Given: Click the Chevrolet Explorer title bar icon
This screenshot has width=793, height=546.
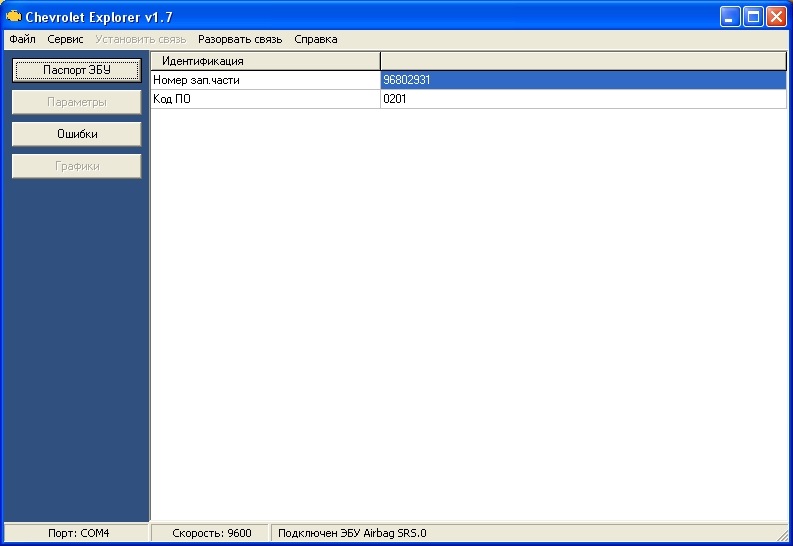Looking at the screenshot, I should 13,17.
